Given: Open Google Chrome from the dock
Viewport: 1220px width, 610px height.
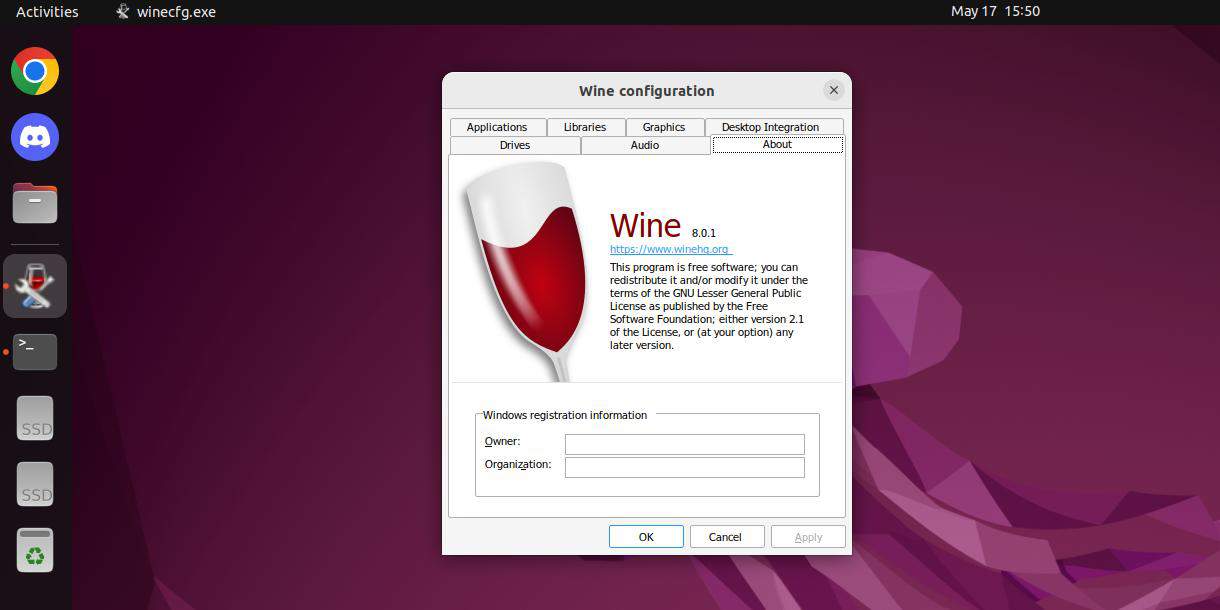Looking at the screenshot, I should [x=34, y=70].
